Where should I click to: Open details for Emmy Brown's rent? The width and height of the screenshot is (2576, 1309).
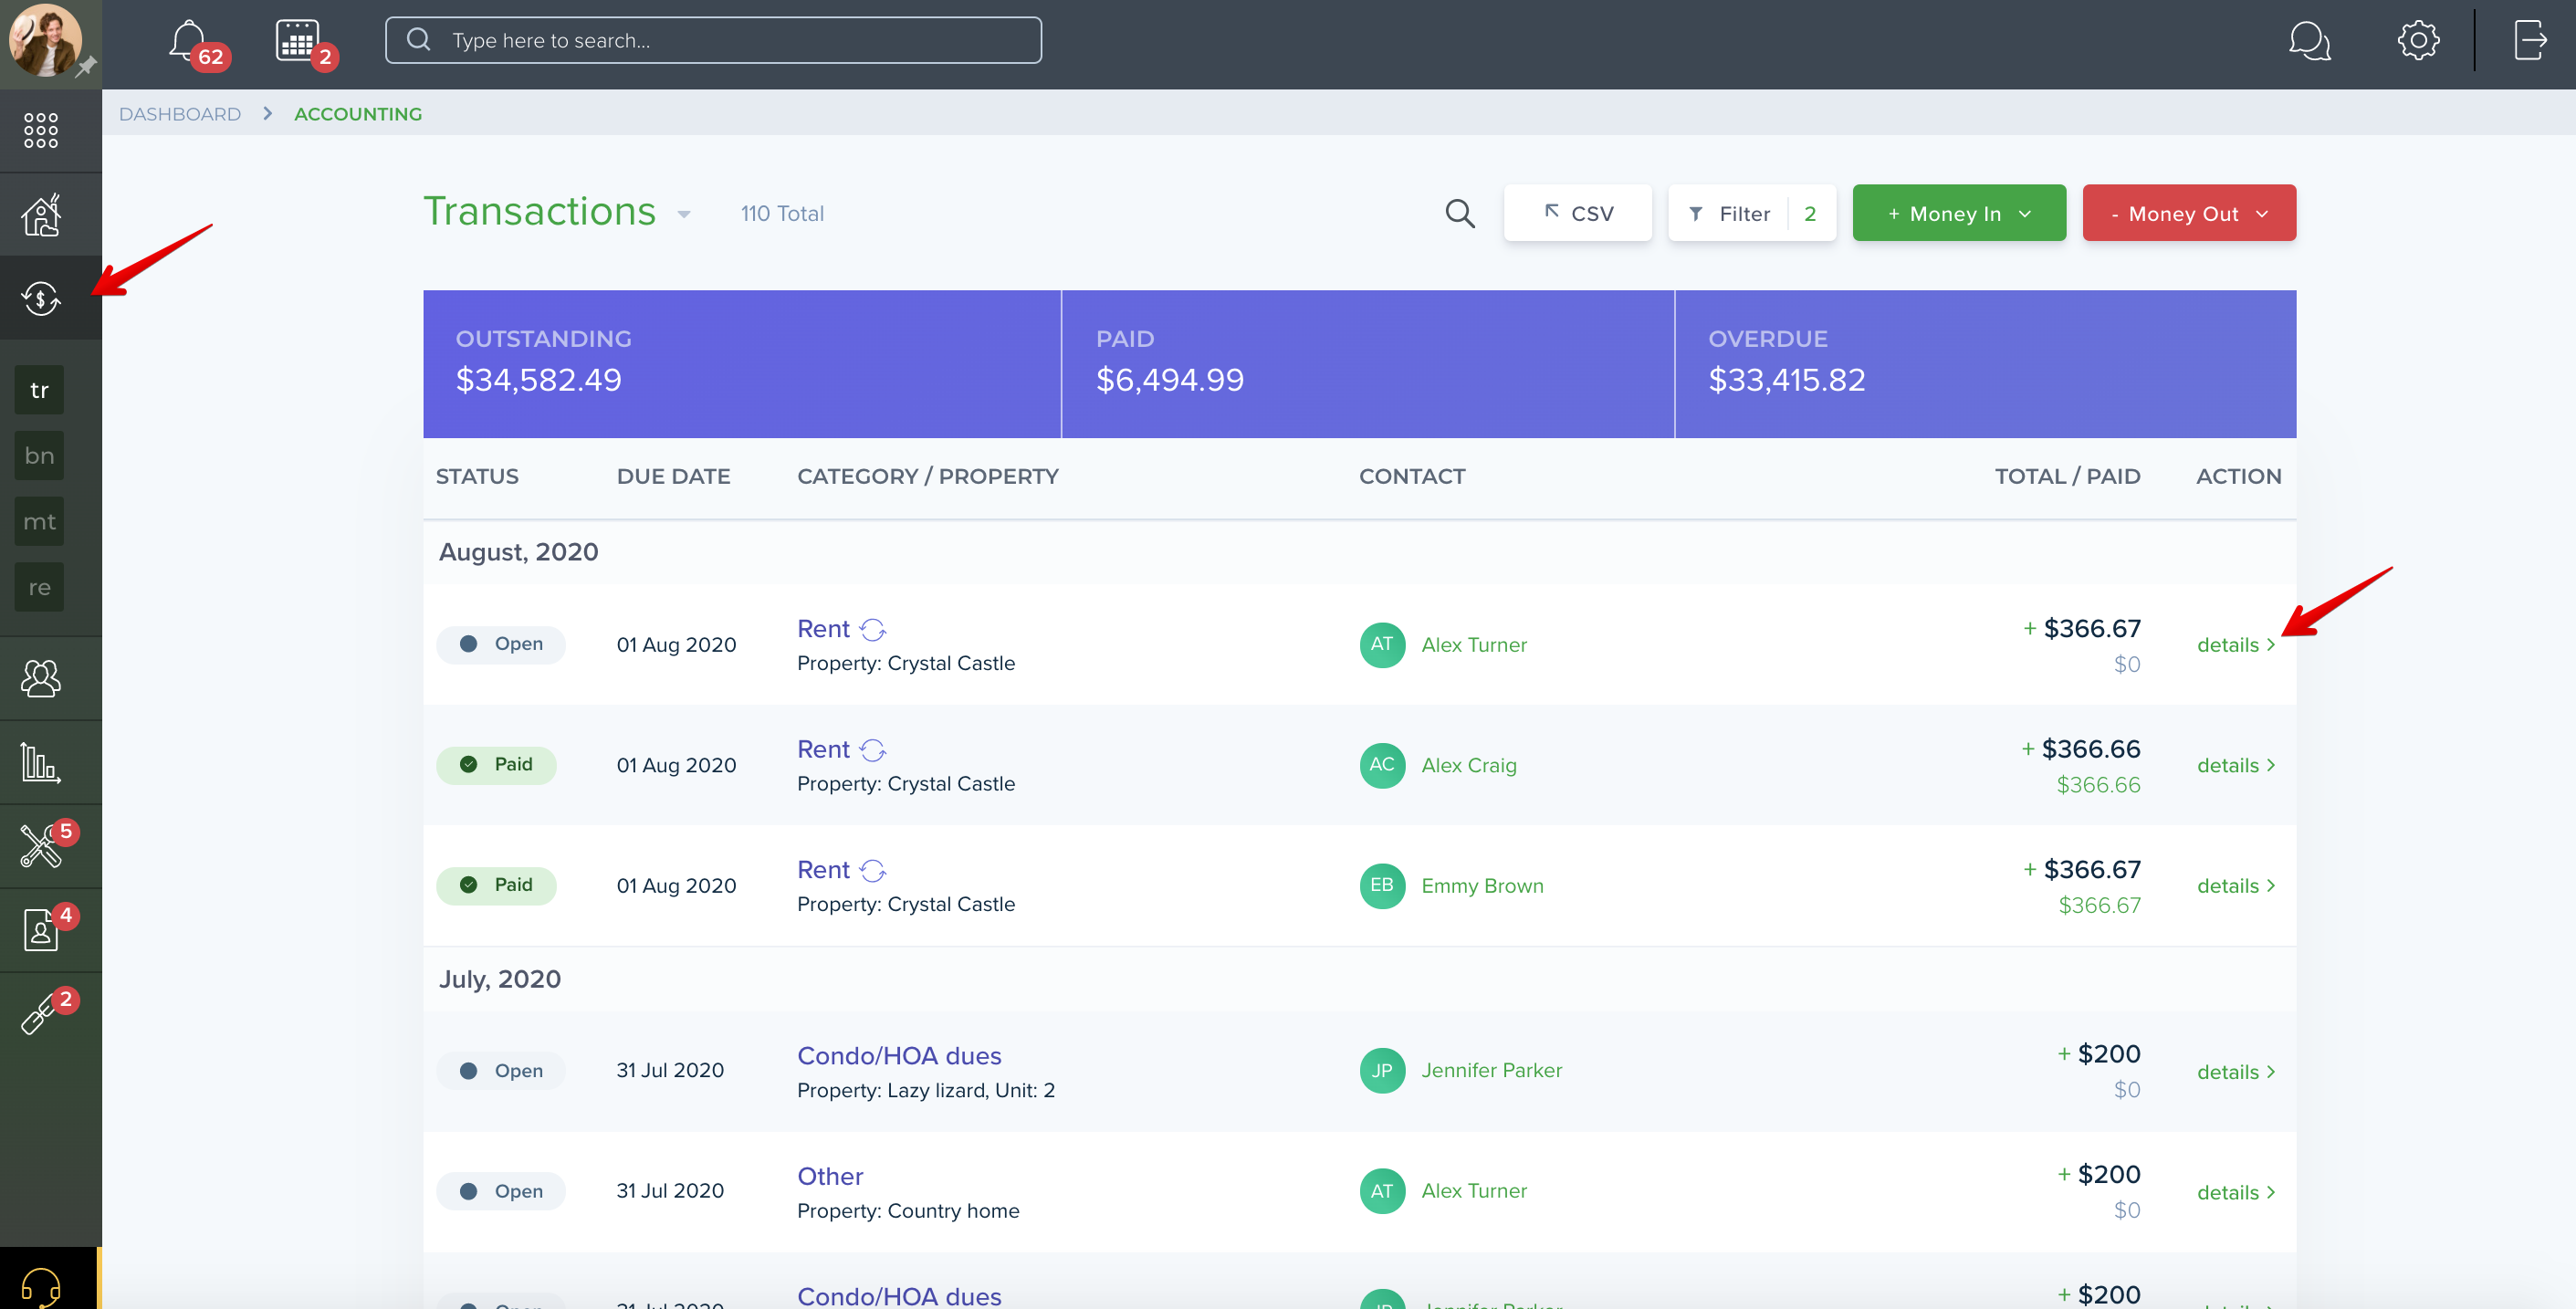[x=2235, y=886]
